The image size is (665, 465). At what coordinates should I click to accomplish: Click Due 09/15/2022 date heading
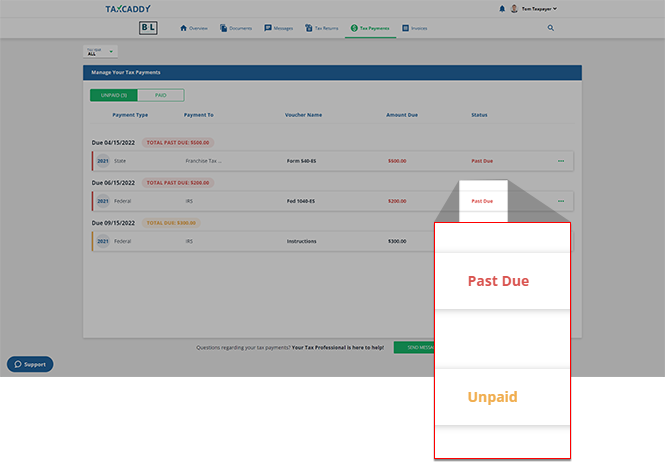[x=113, y=223]
